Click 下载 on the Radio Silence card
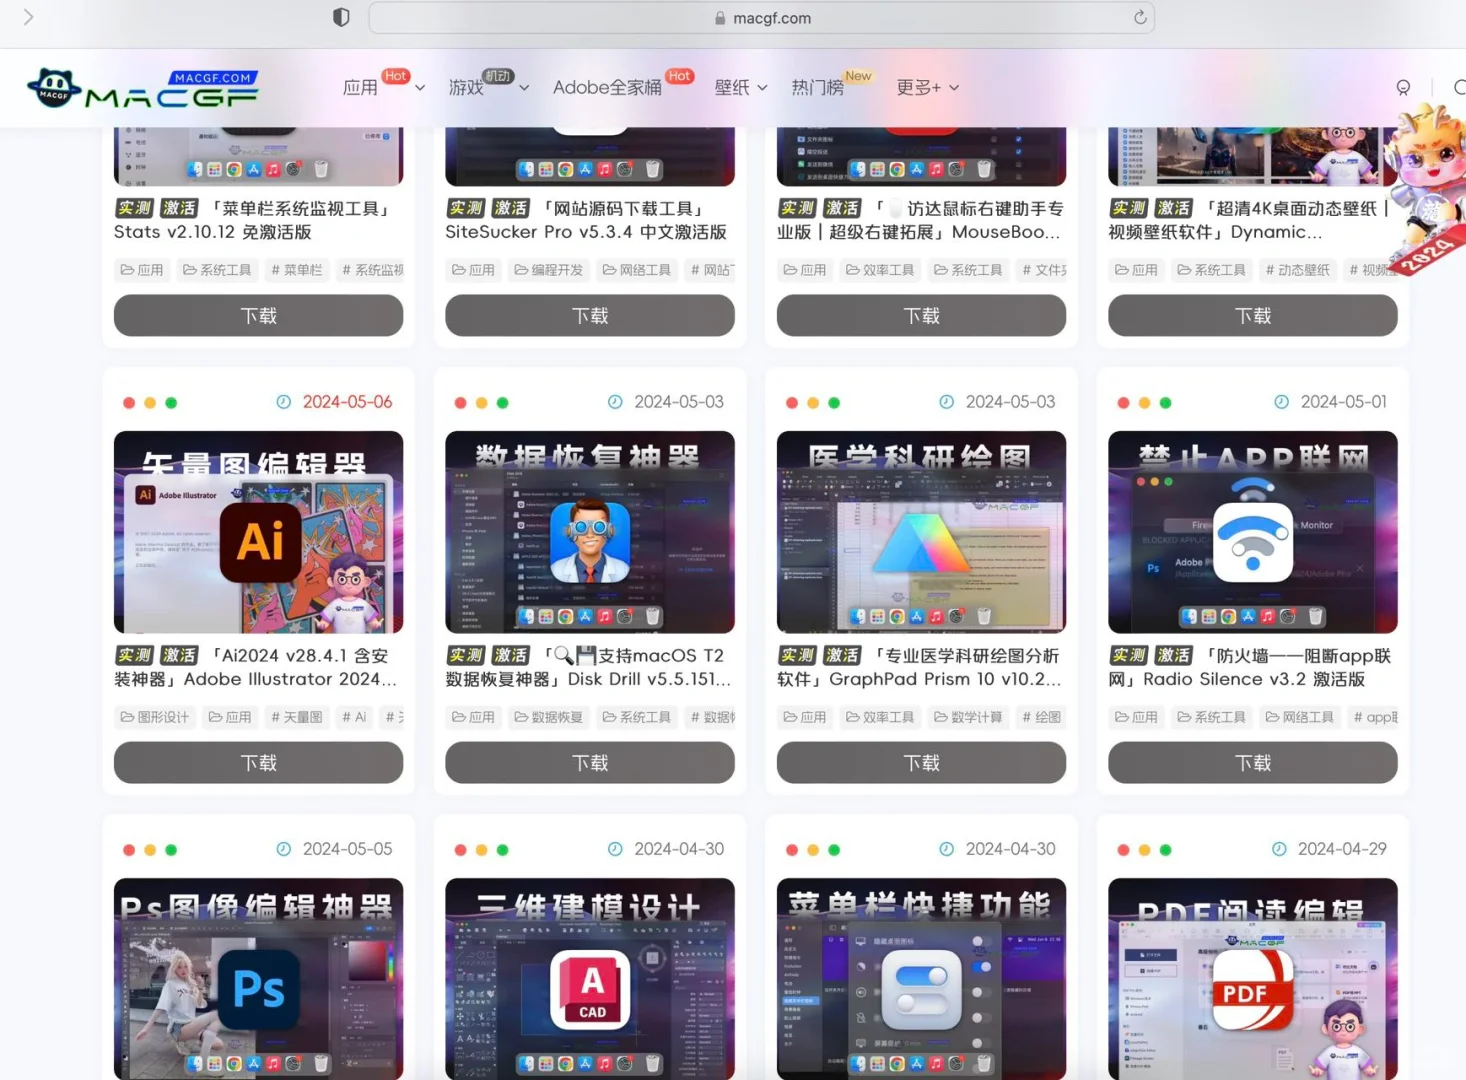The height and width of the screenshot is (1080, 1466). tap(1252, 762)
